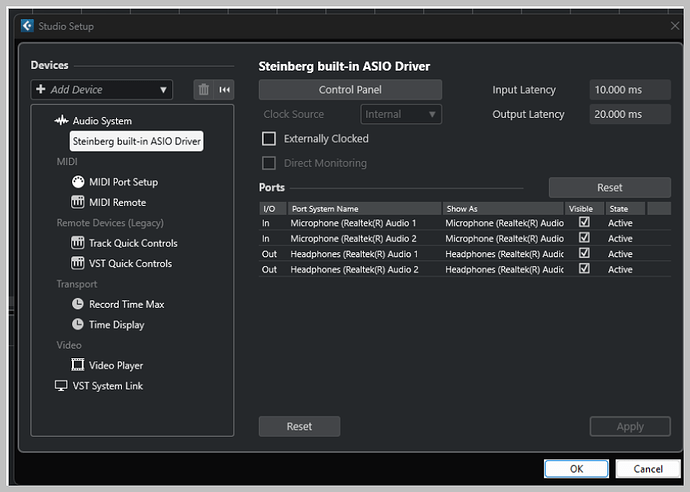The width and height of the screenshot is (690, 492).
Task: Select Record Time Max entry
Action: pyautogui.click(x=127, y=304)
